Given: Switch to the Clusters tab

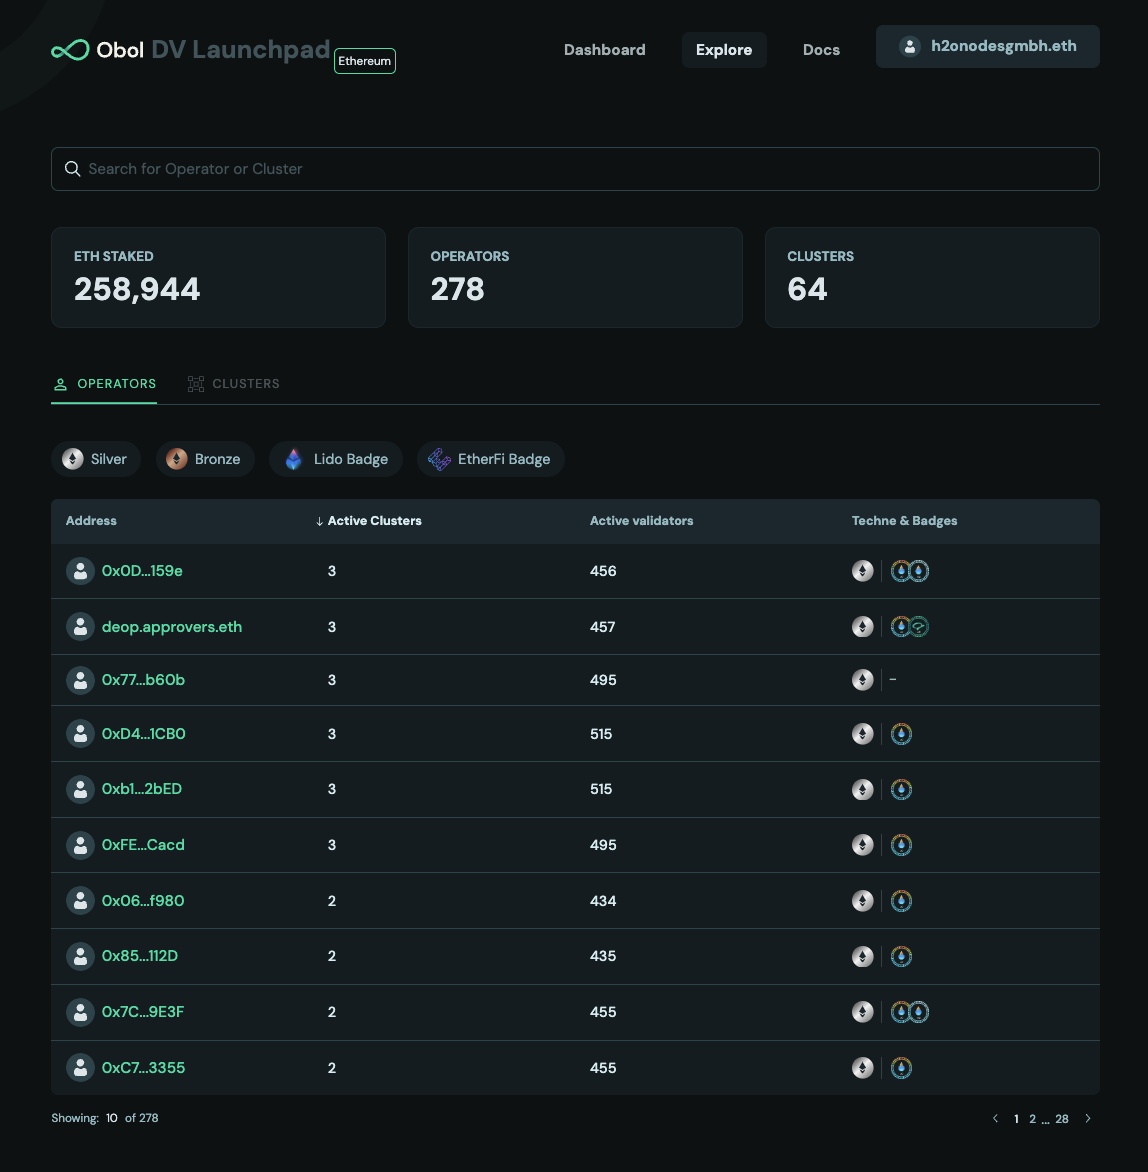Looking at the screenshot, I should click(234, 384).
